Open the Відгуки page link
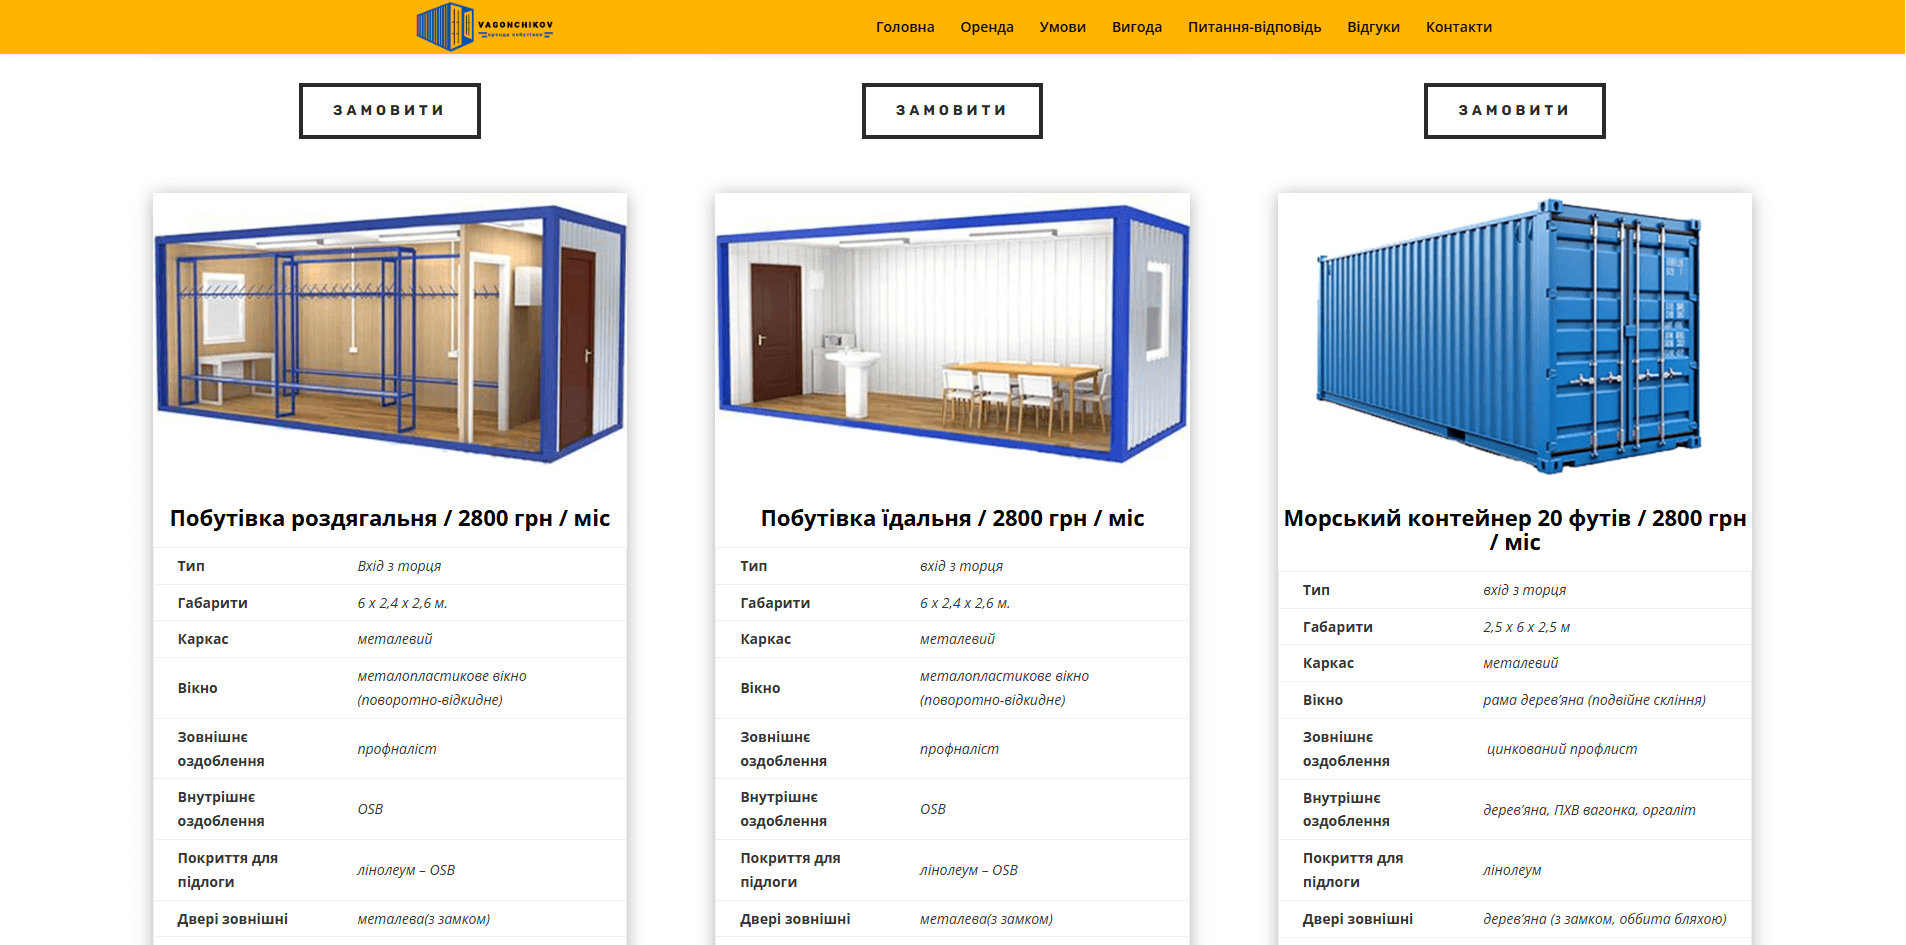The height and width of the screenshot is (945, 1906). pyautogui.click(x=1373, y=27)
